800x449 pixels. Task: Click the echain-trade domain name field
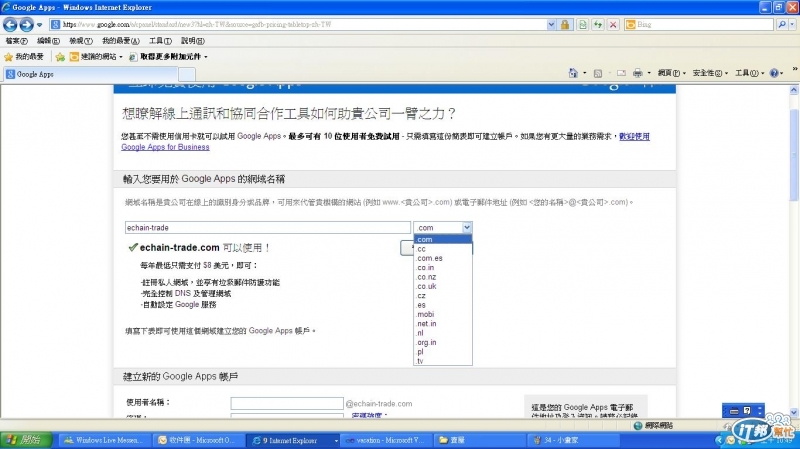(268, 228)
